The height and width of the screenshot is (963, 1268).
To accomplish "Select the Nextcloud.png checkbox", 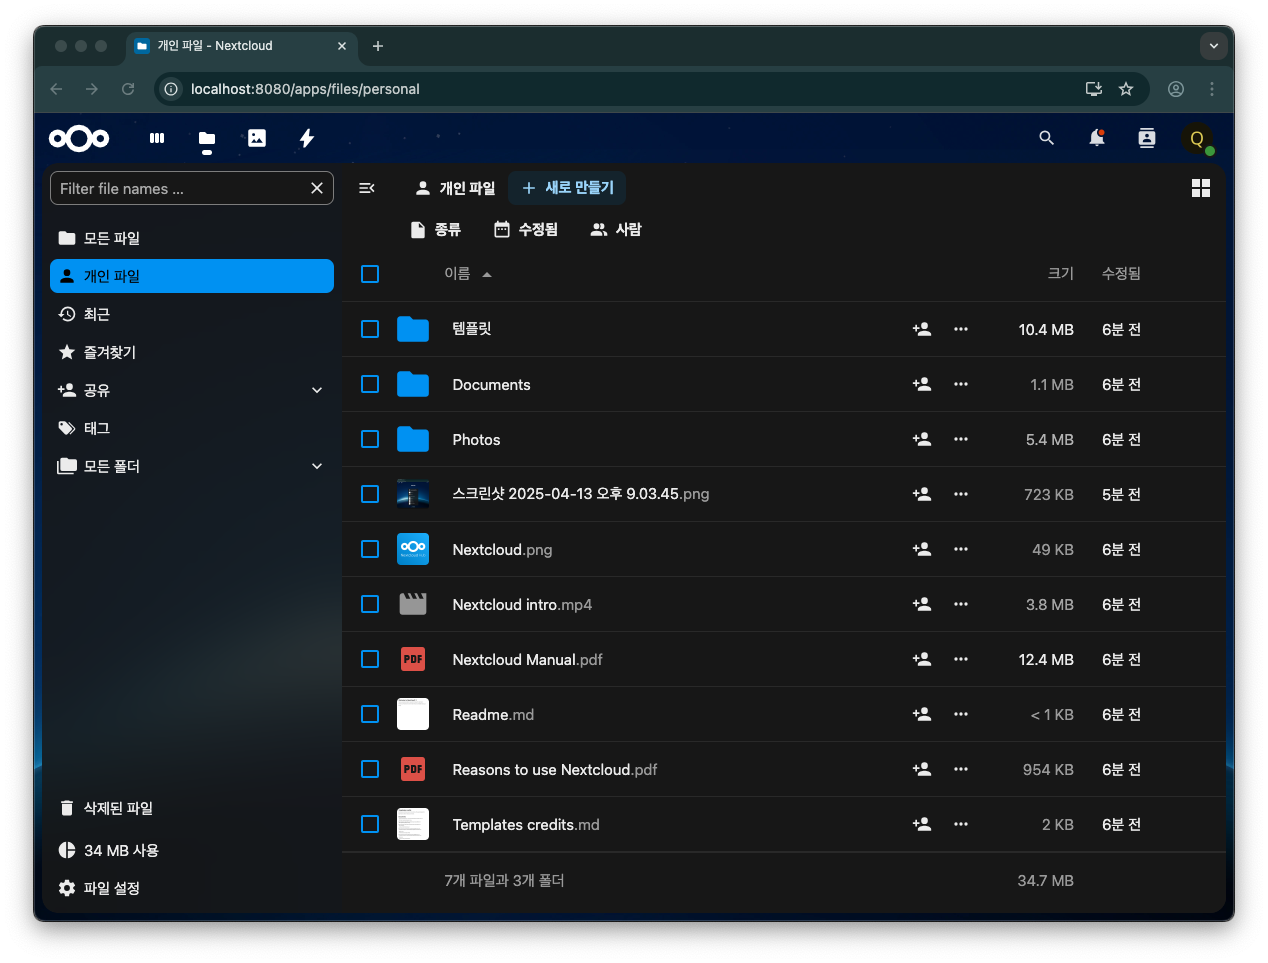I will [x=370, y=549].
